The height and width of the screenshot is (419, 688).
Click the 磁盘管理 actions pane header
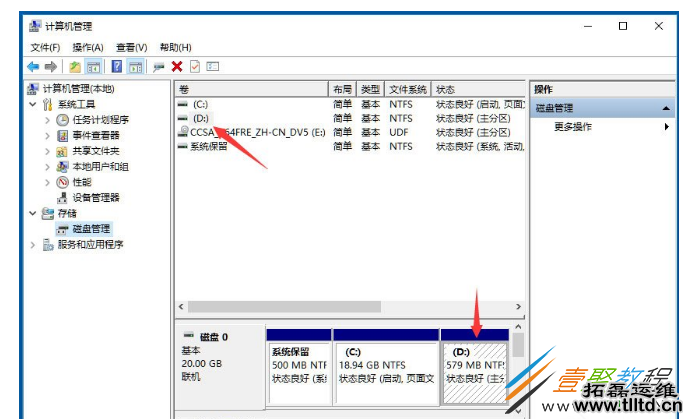coord(603,108)
